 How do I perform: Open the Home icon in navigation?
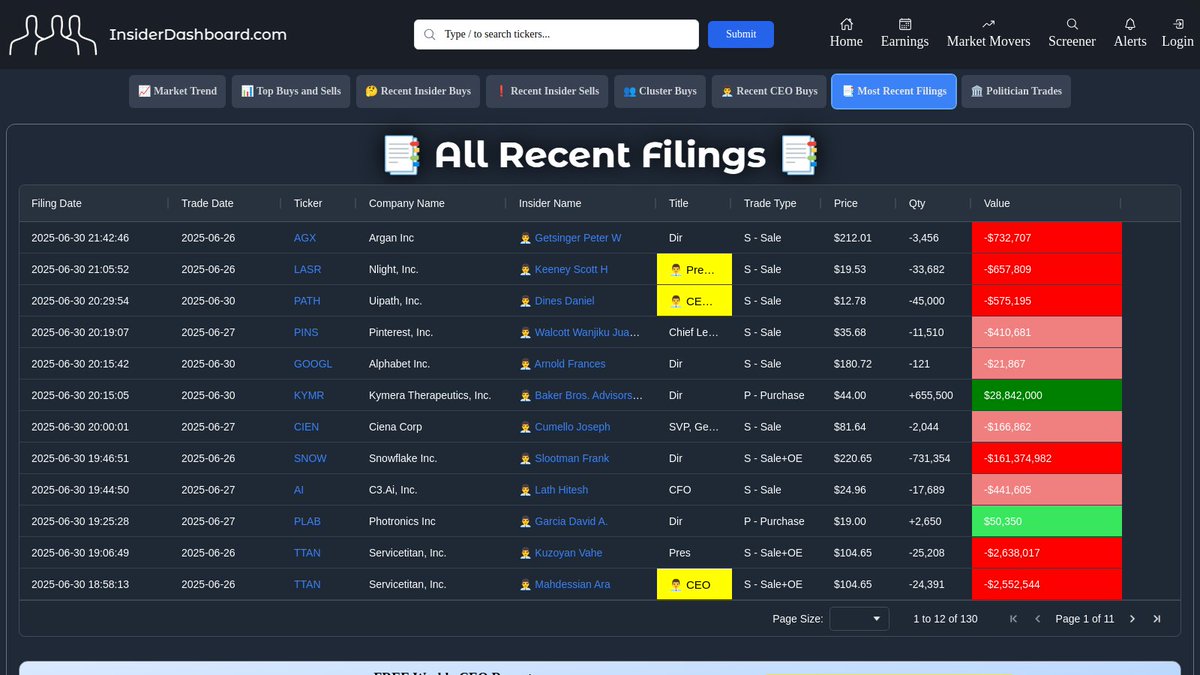[846, 24]
